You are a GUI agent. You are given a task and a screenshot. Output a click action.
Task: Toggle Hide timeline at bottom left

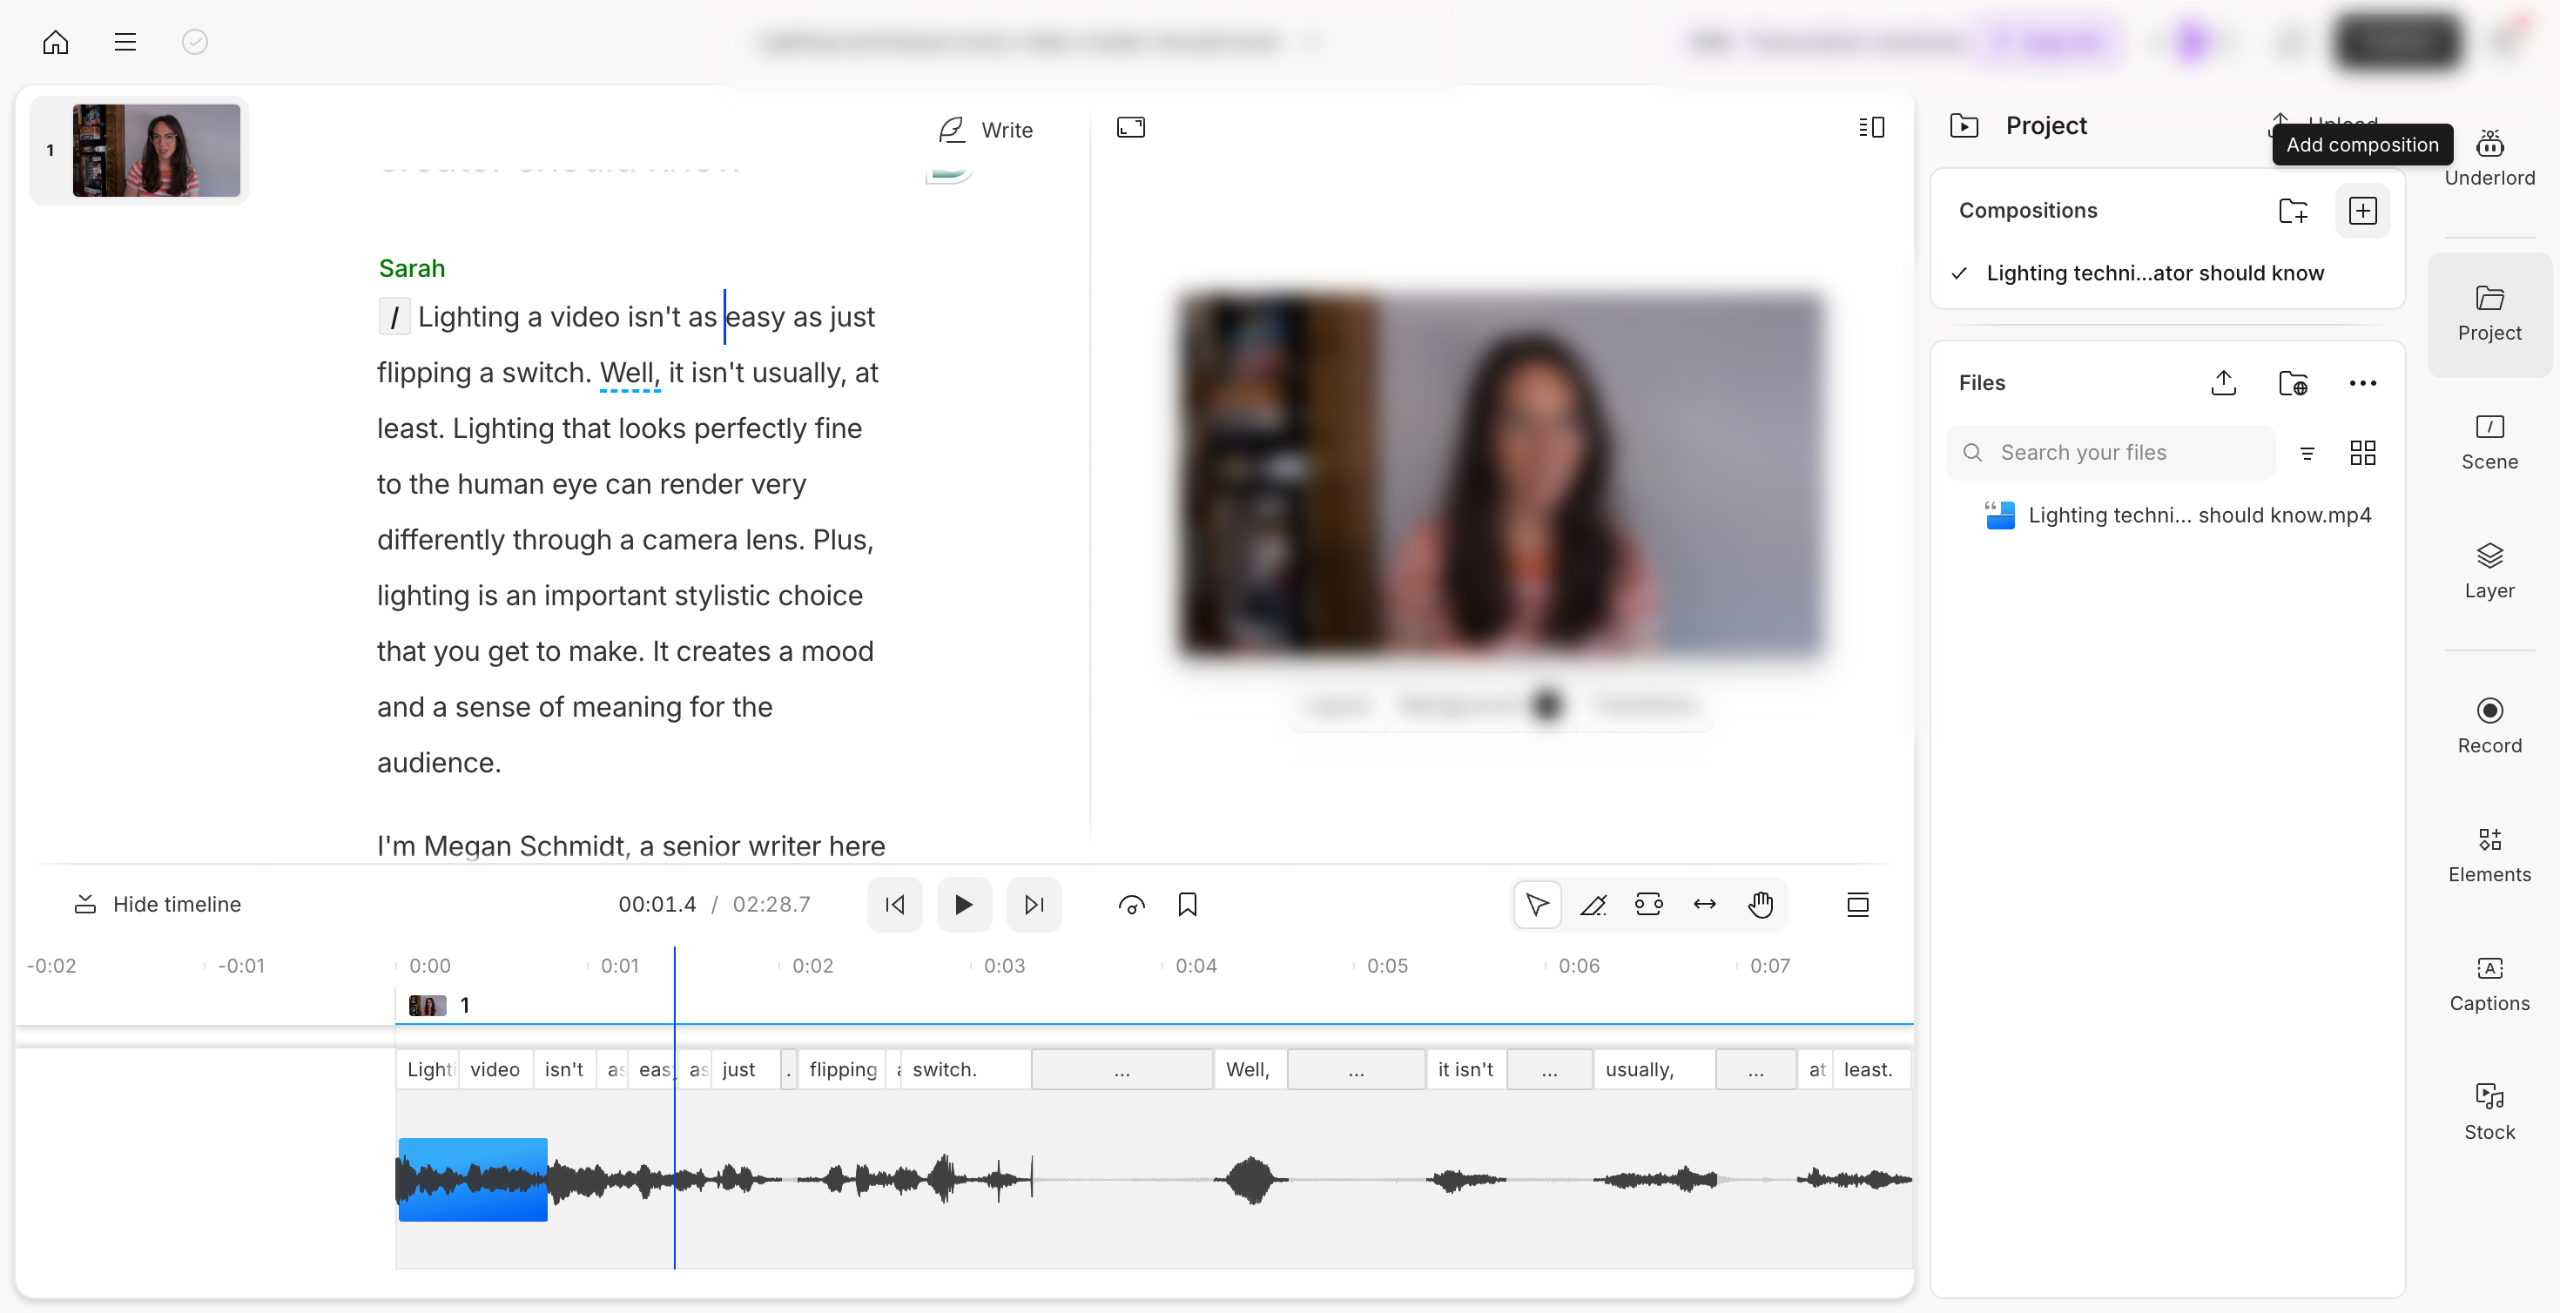point(156,903)
